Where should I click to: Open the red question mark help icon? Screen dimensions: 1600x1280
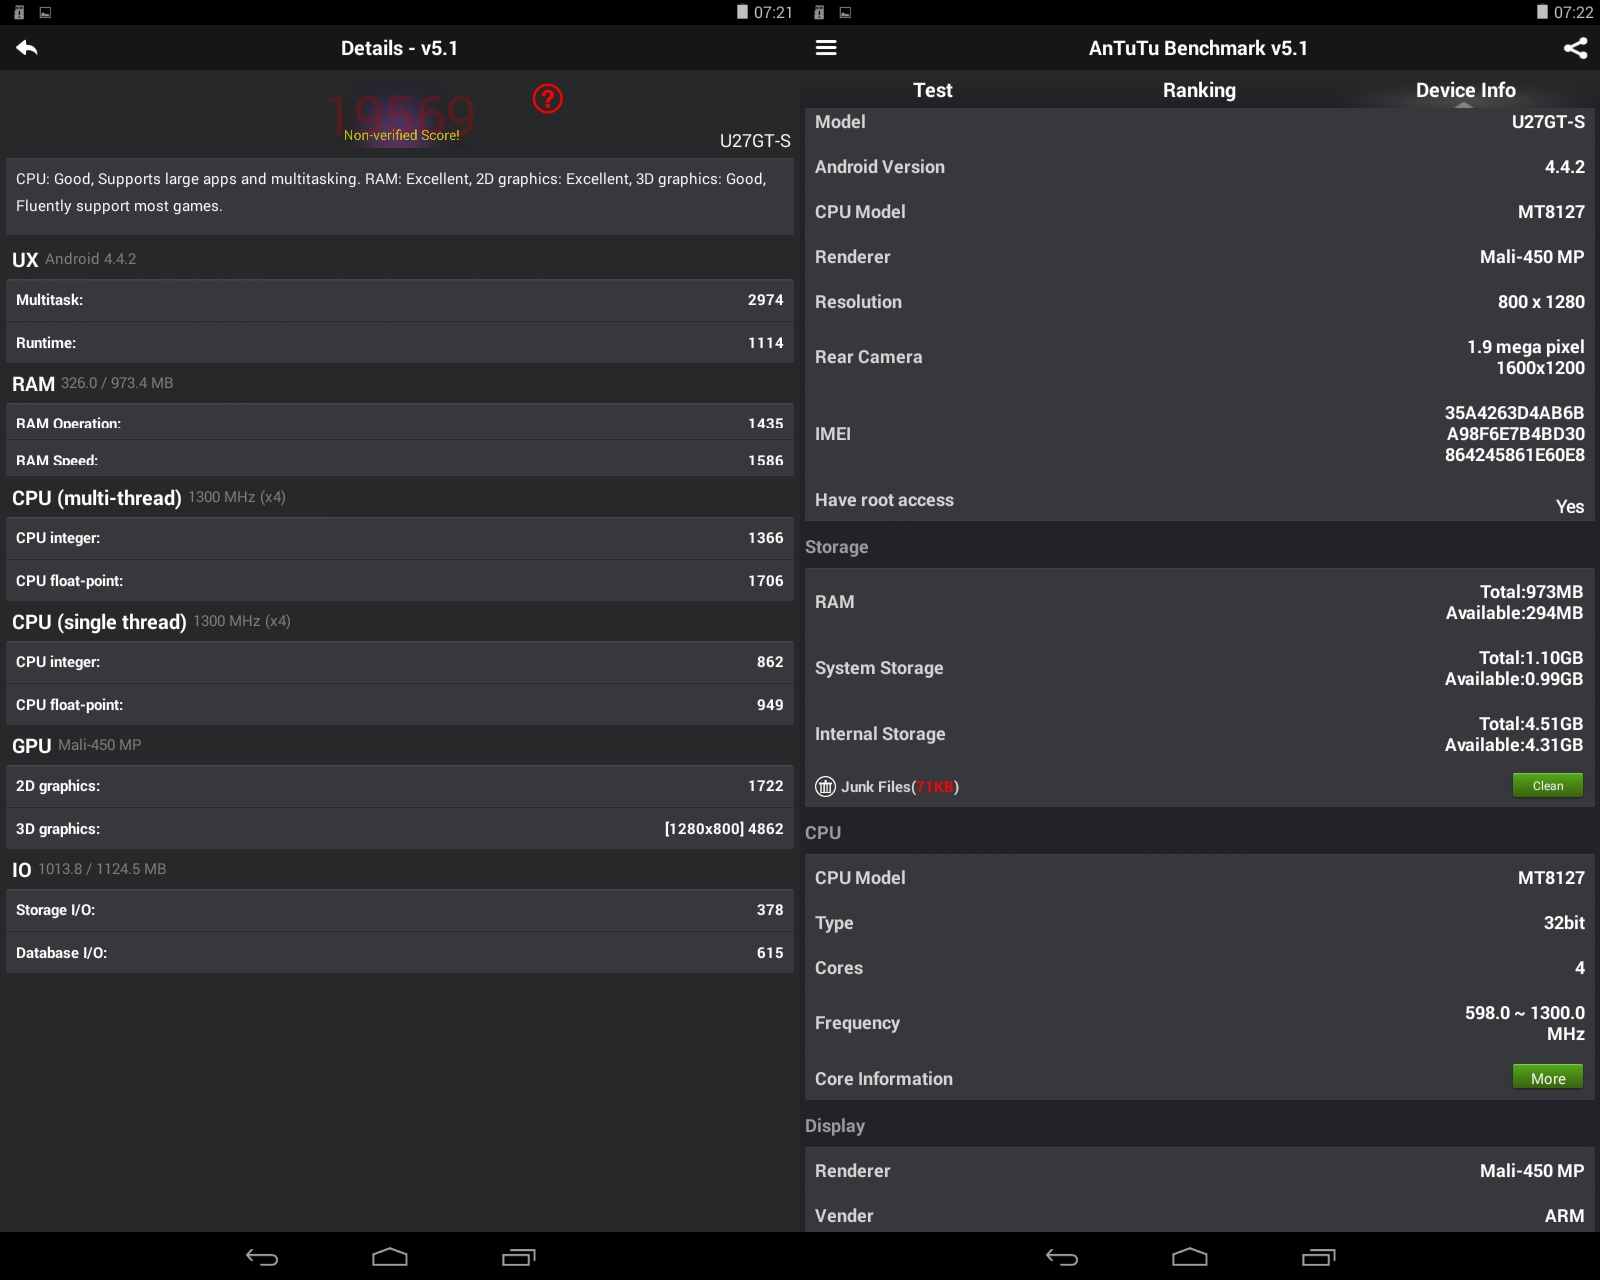click(547, 98)
